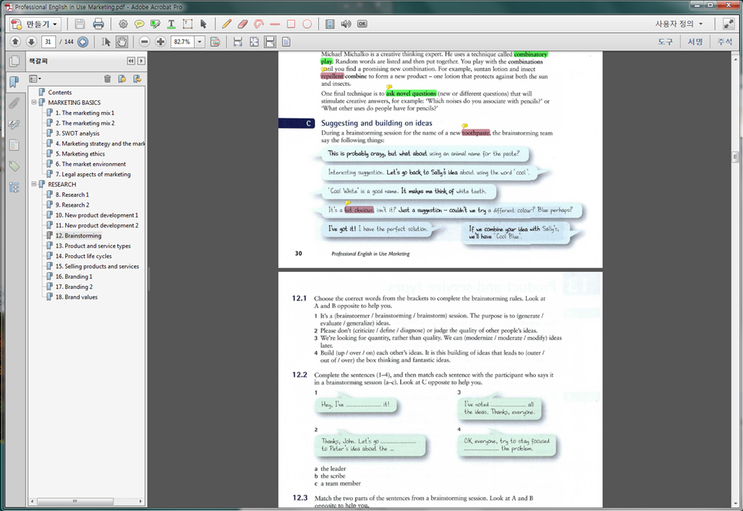
Task: Go to previous page with up arrow
Action: tap(15, 42)
